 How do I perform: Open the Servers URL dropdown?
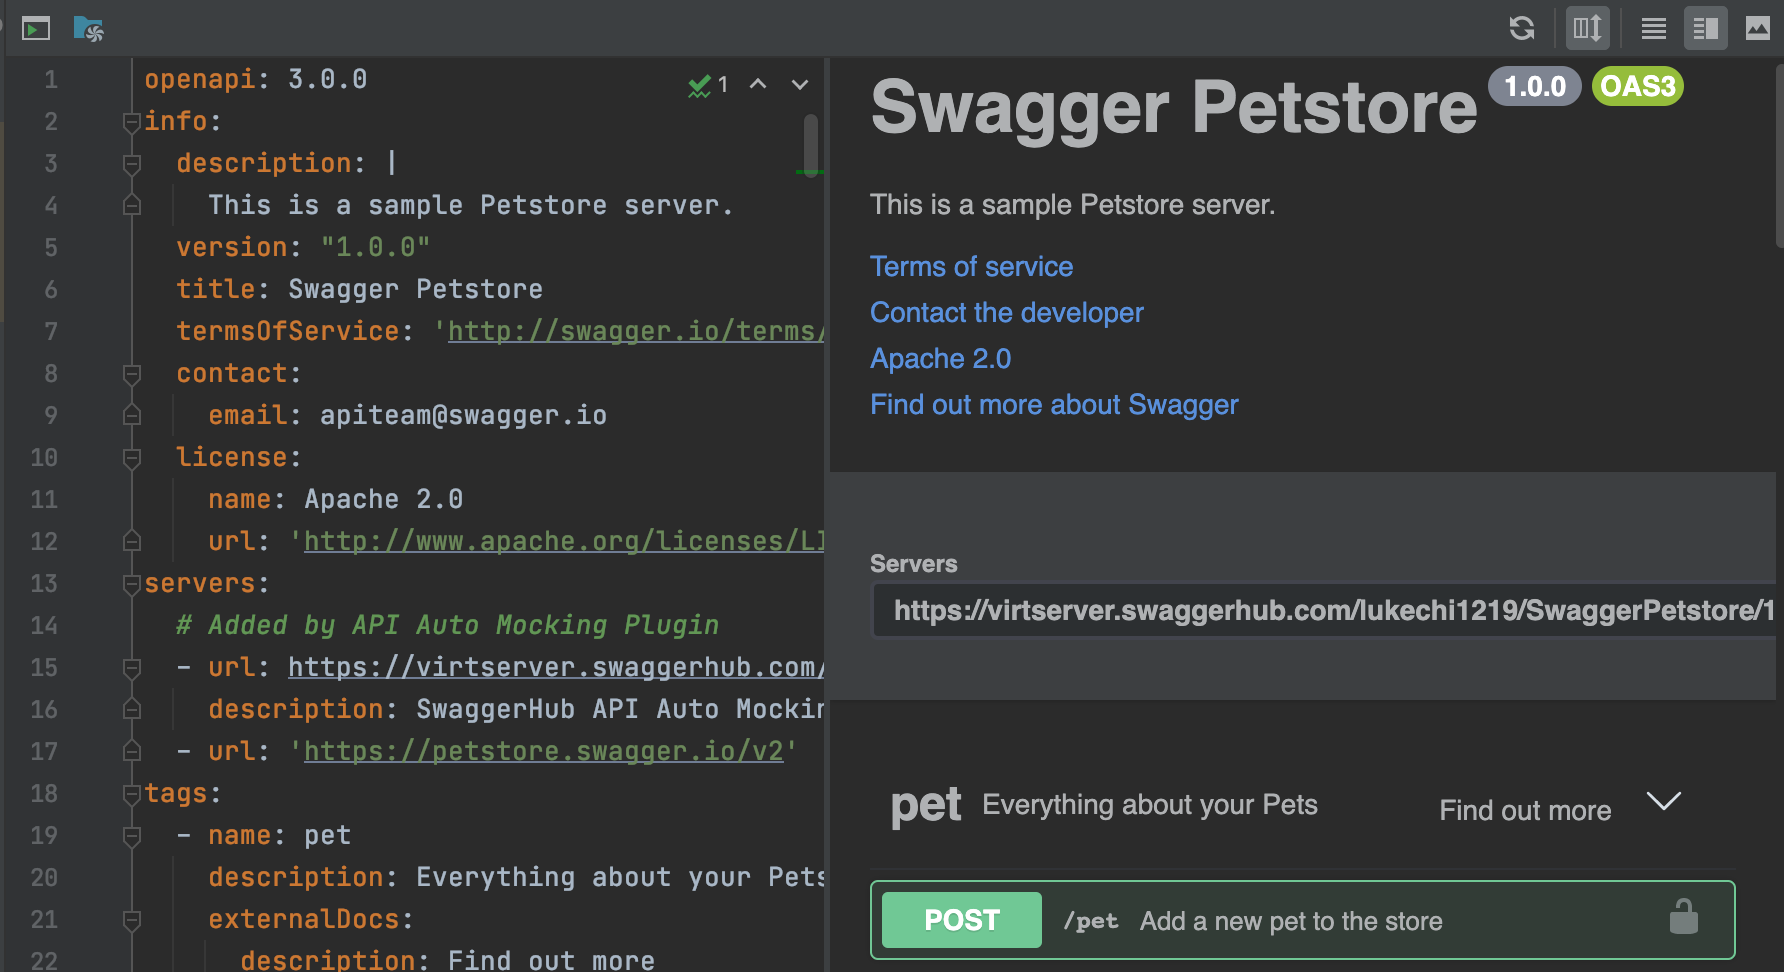point(1324,610)
